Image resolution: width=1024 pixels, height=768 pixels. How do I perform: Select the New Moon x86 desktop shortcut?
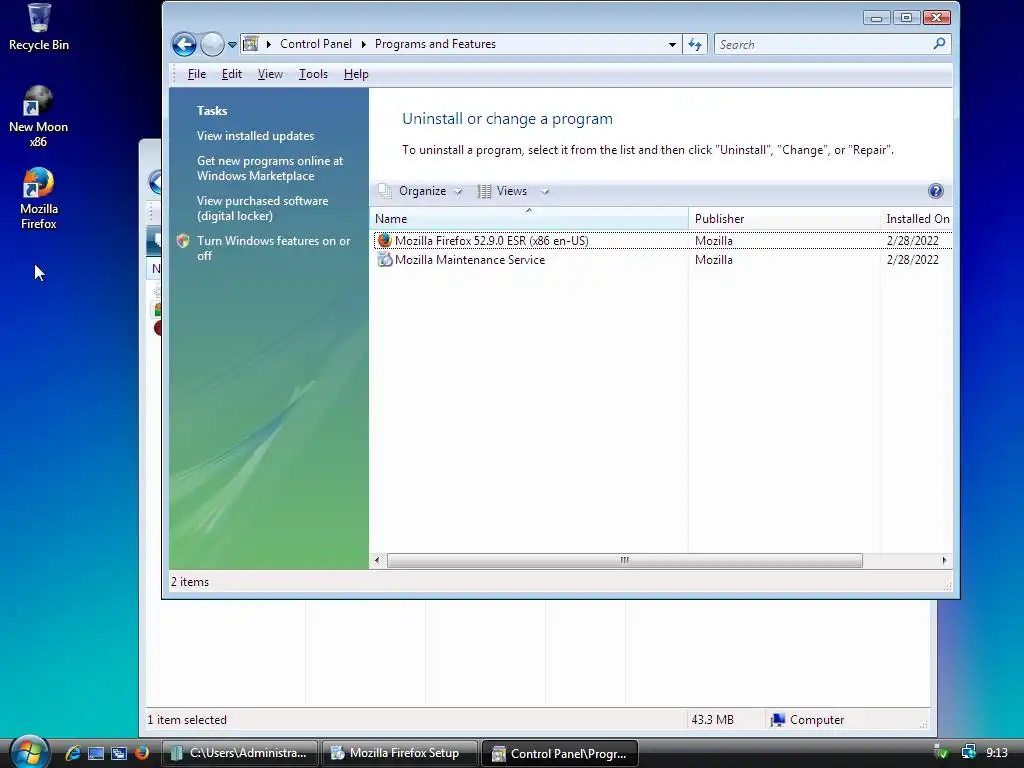click(x=38, y=116)
